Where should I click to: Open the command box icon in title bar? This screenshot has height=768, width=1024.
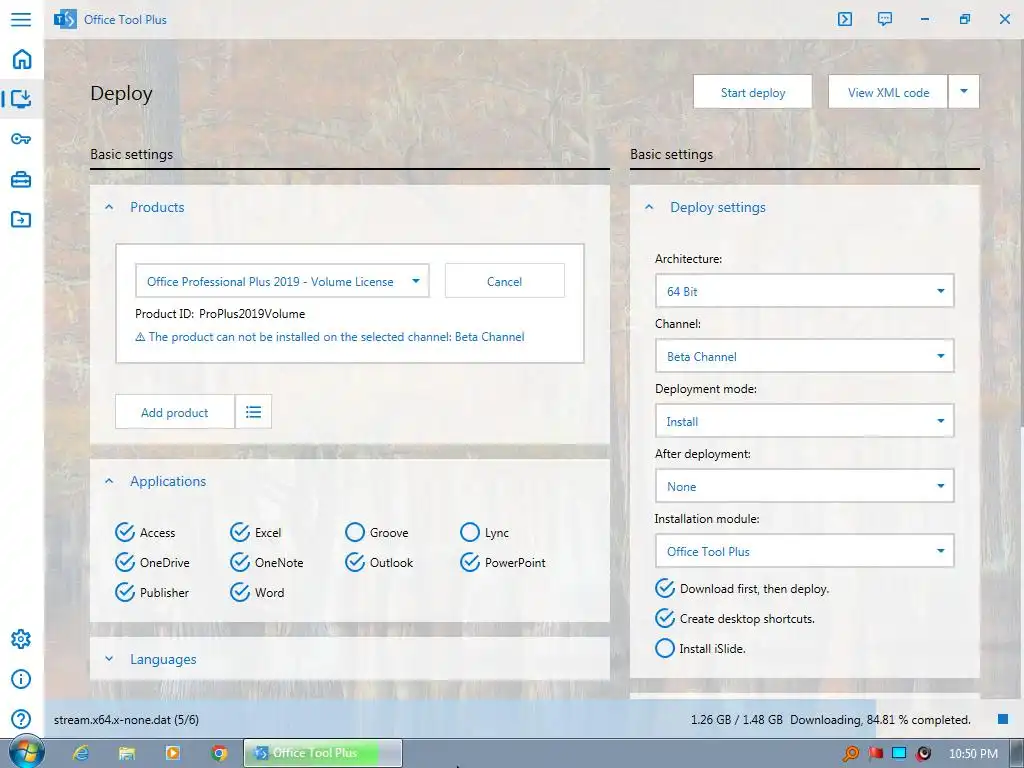click(844, 19)
